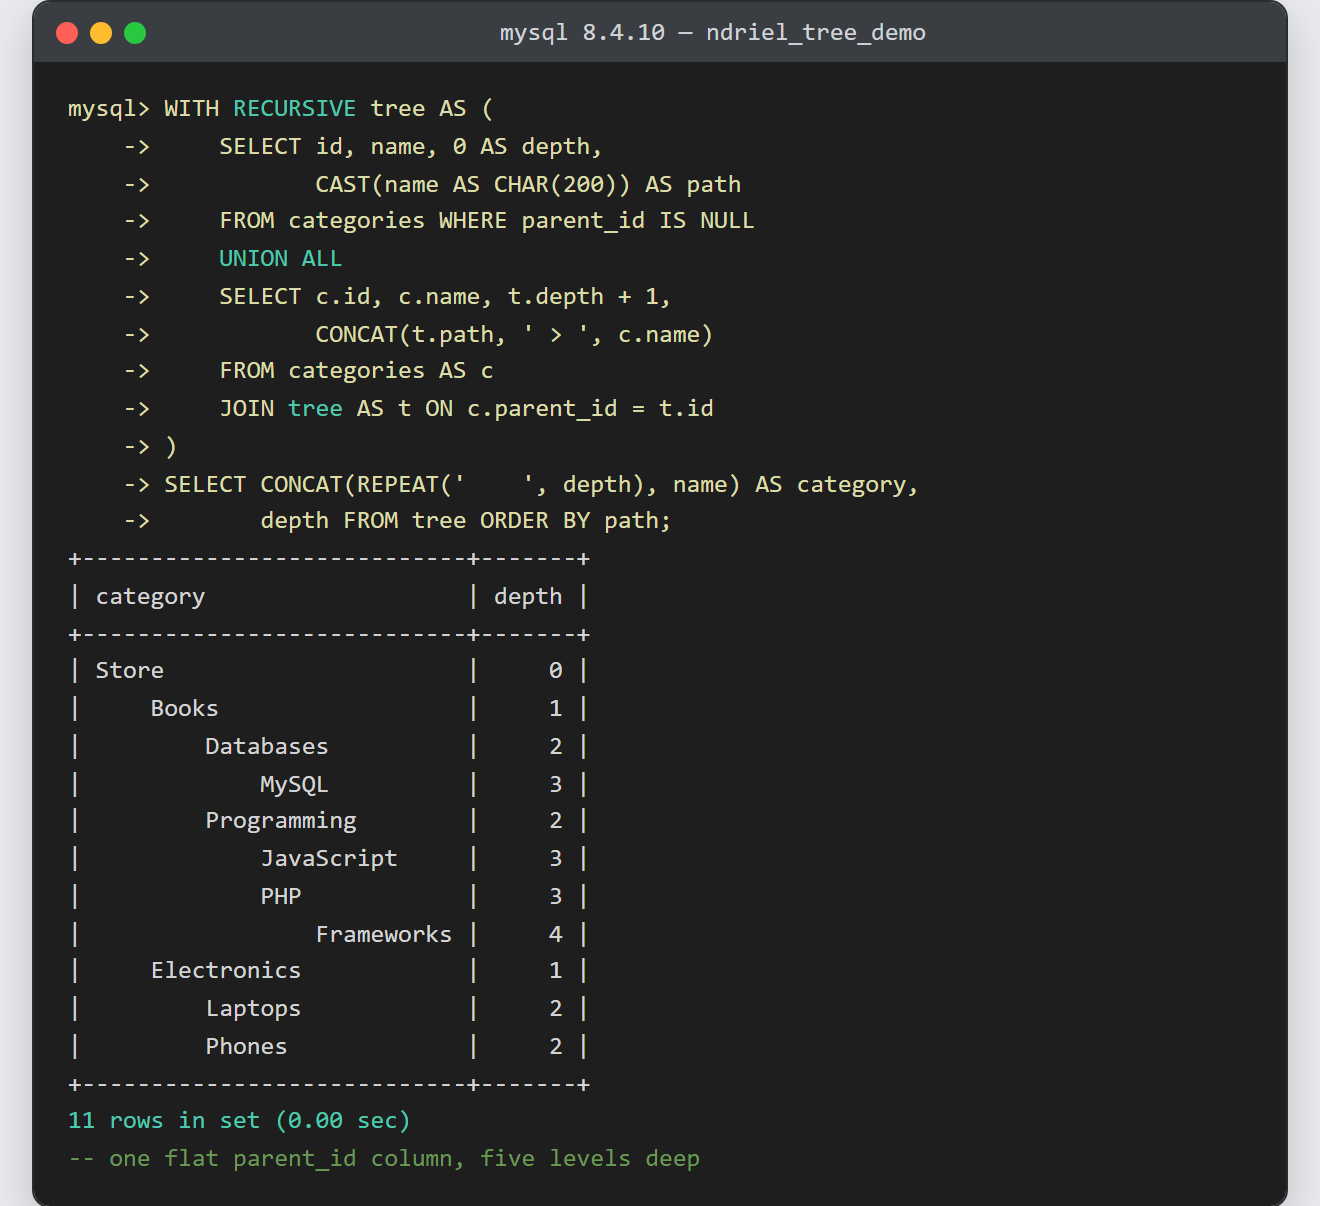Click the 'MySQL' result row

click(x=329, y=785)
